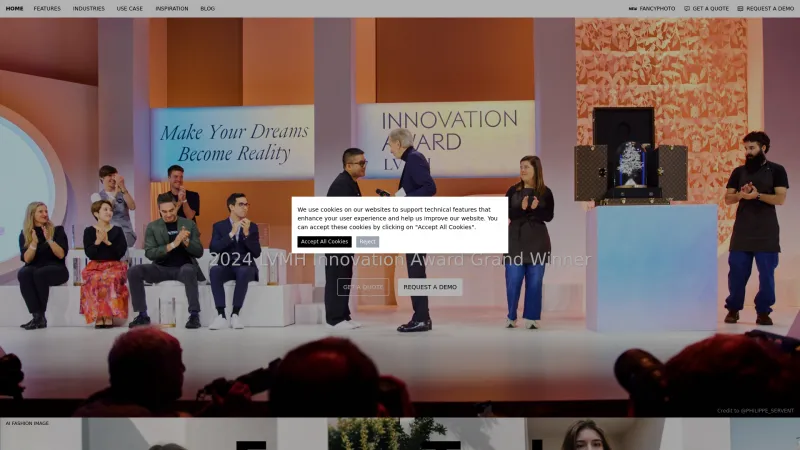Viewport: 800px width, 450px height.
Task: Open thumbnail with woman's face at bottom
Action: pos(595,434)
